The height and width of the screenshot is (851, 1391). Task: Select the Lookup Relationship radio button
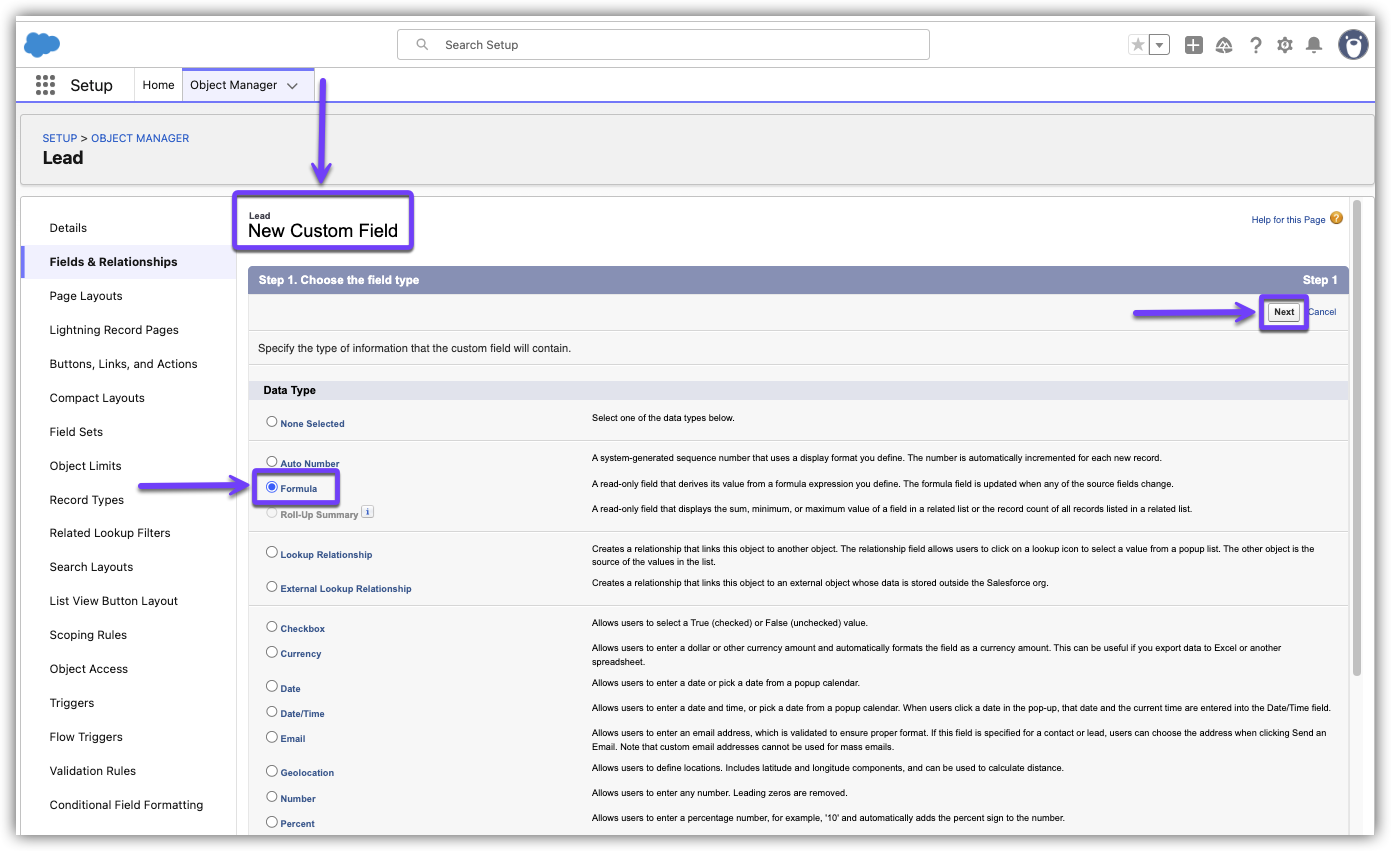272,552
